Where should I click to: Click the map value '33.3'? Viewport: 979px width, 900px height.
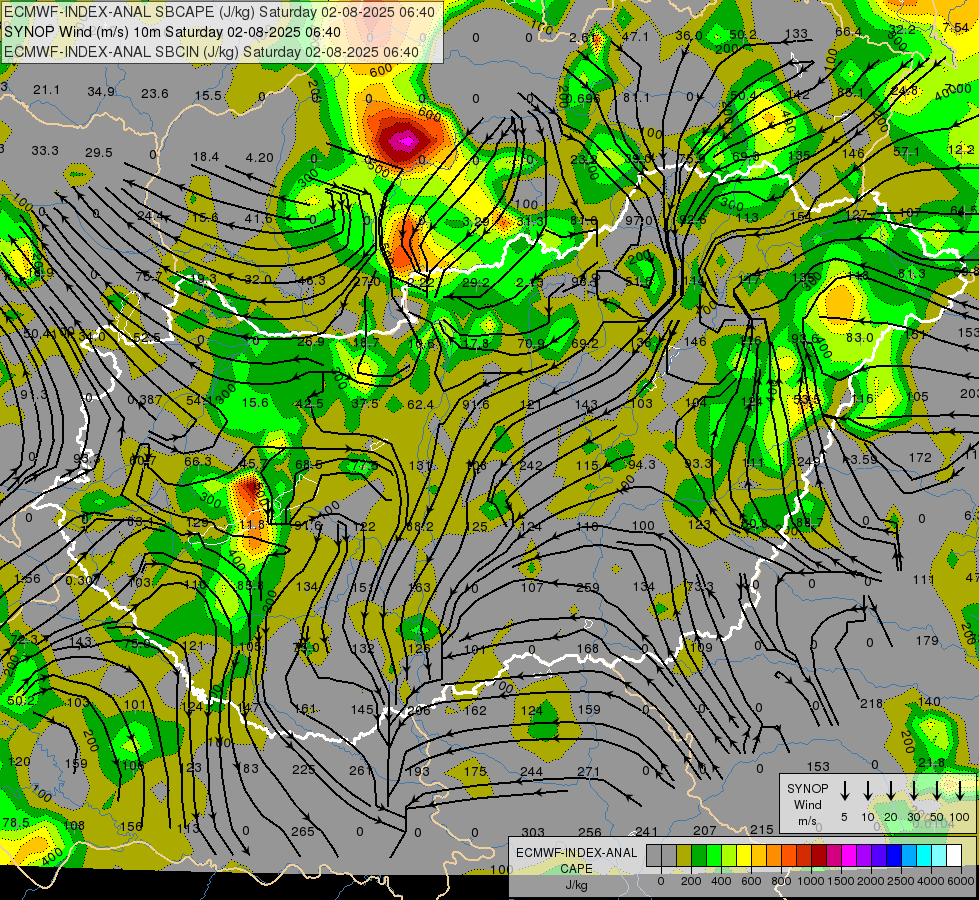pos(44,151)
